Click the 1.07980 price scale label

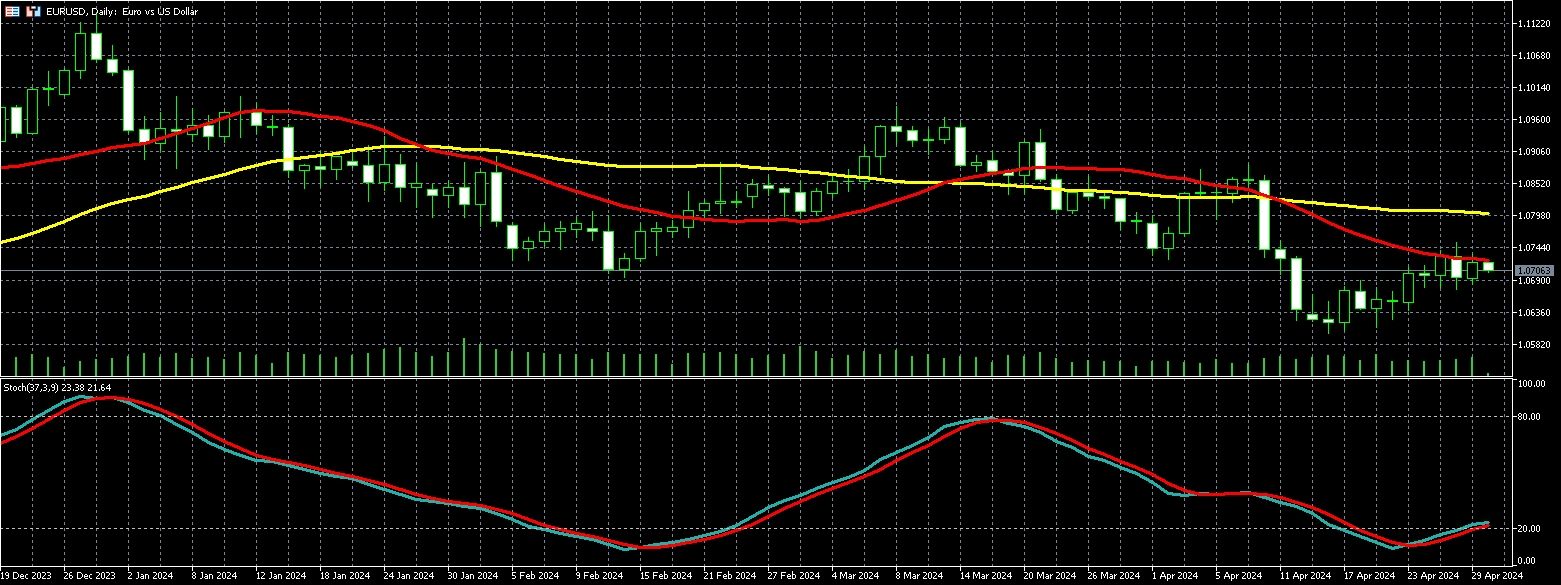1532,216
